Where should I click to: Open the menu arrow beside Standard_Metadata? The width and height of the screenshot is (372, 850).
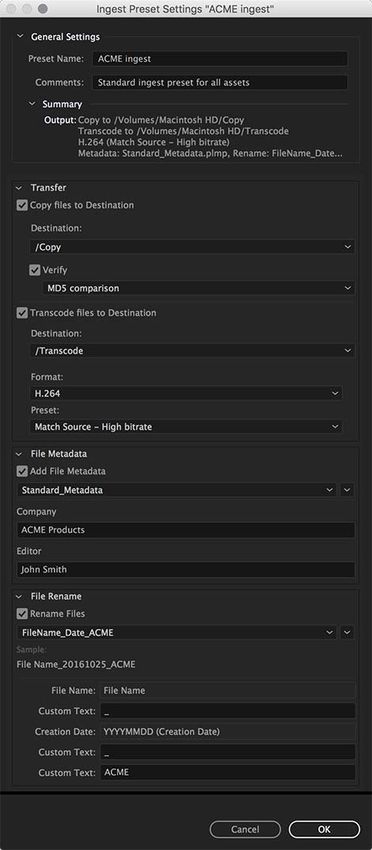pos(348,490)
